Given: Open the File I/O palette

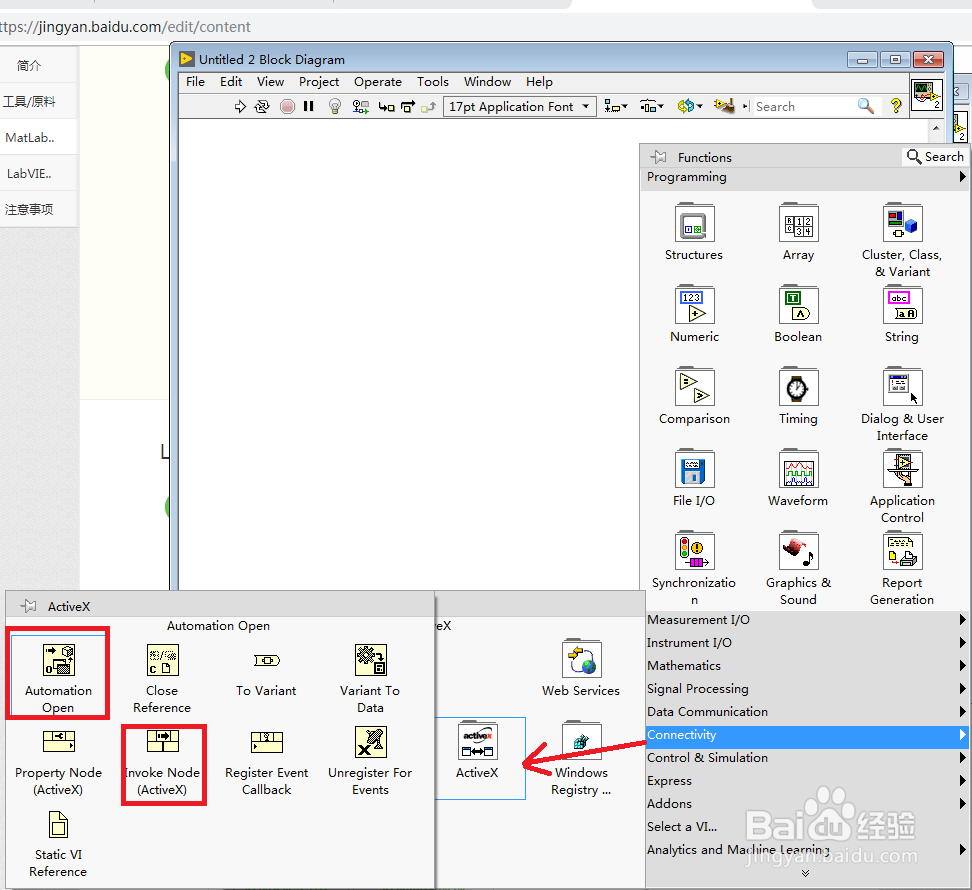Looking at the screenshot, I should [x=694, y=478].
